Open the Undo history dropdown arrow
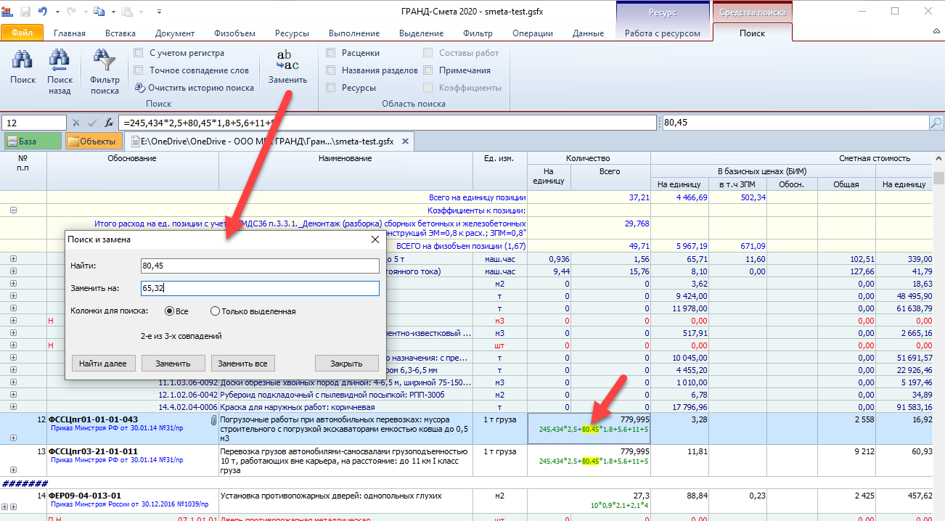Viewport: 945px width, 521px height. [57, 11]
